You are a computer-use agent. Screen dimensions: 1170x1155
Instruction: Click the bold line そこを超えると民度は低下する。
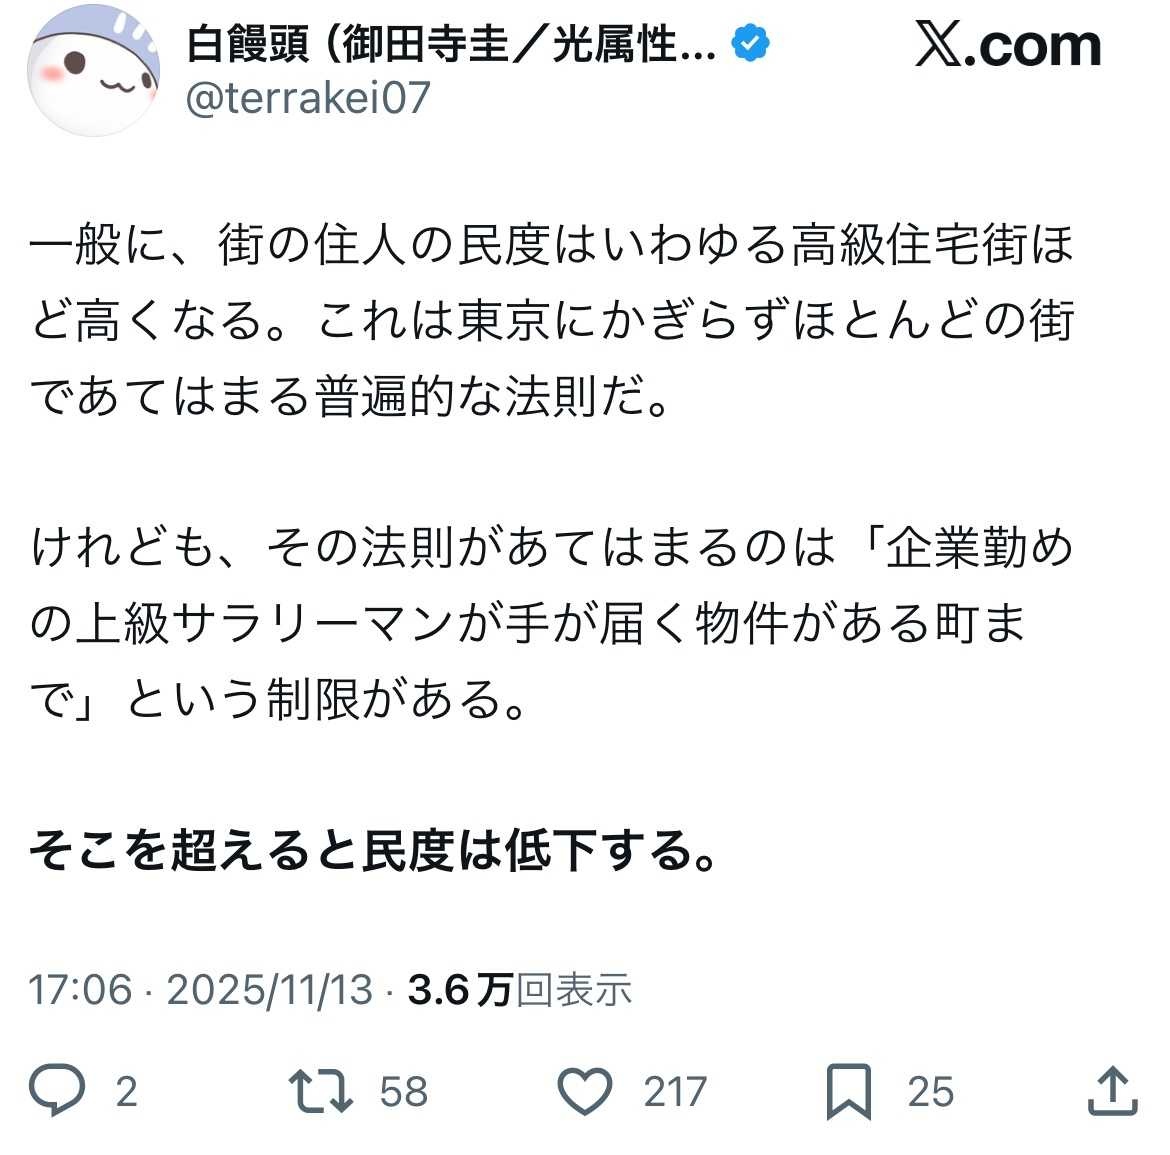click(374, 850)
